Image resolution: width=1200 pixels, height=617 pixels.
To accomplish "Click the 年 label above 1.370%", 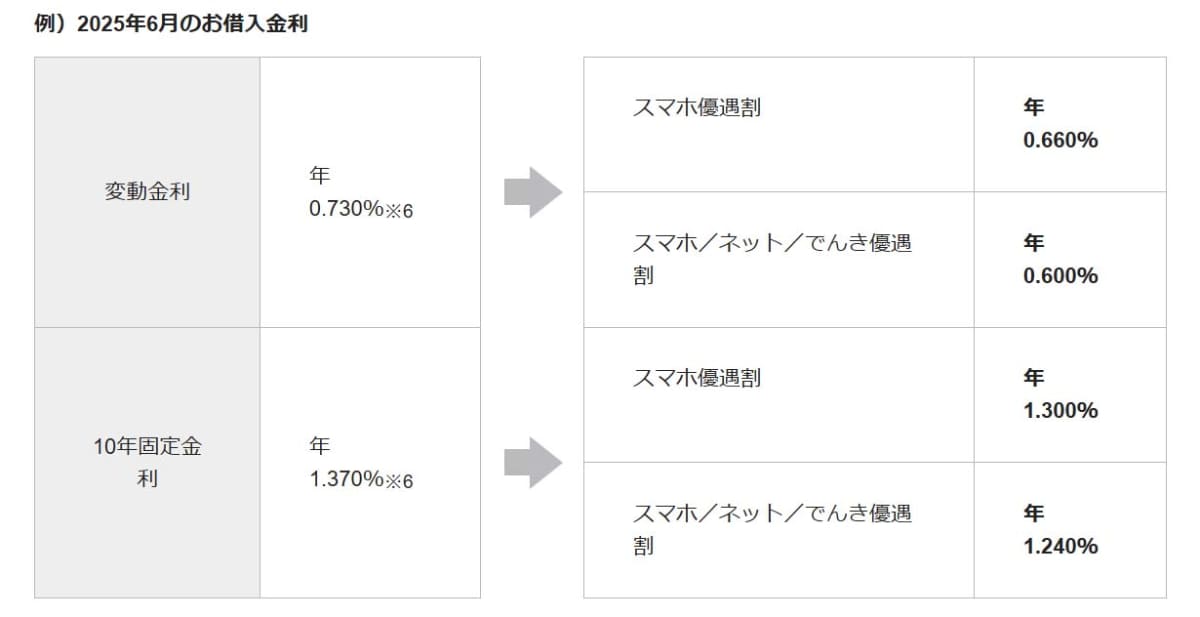I will (320, 446).
